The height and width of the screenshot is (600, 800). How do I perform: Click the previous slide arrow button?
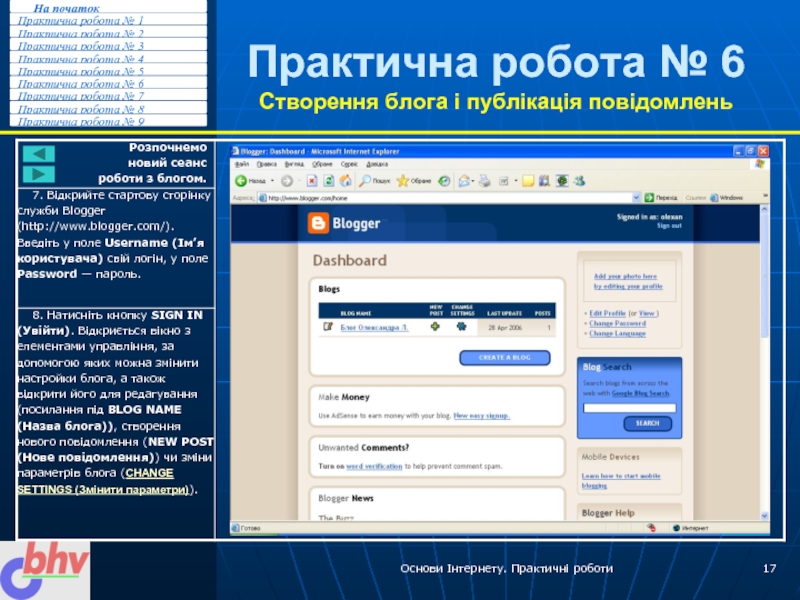40,154
